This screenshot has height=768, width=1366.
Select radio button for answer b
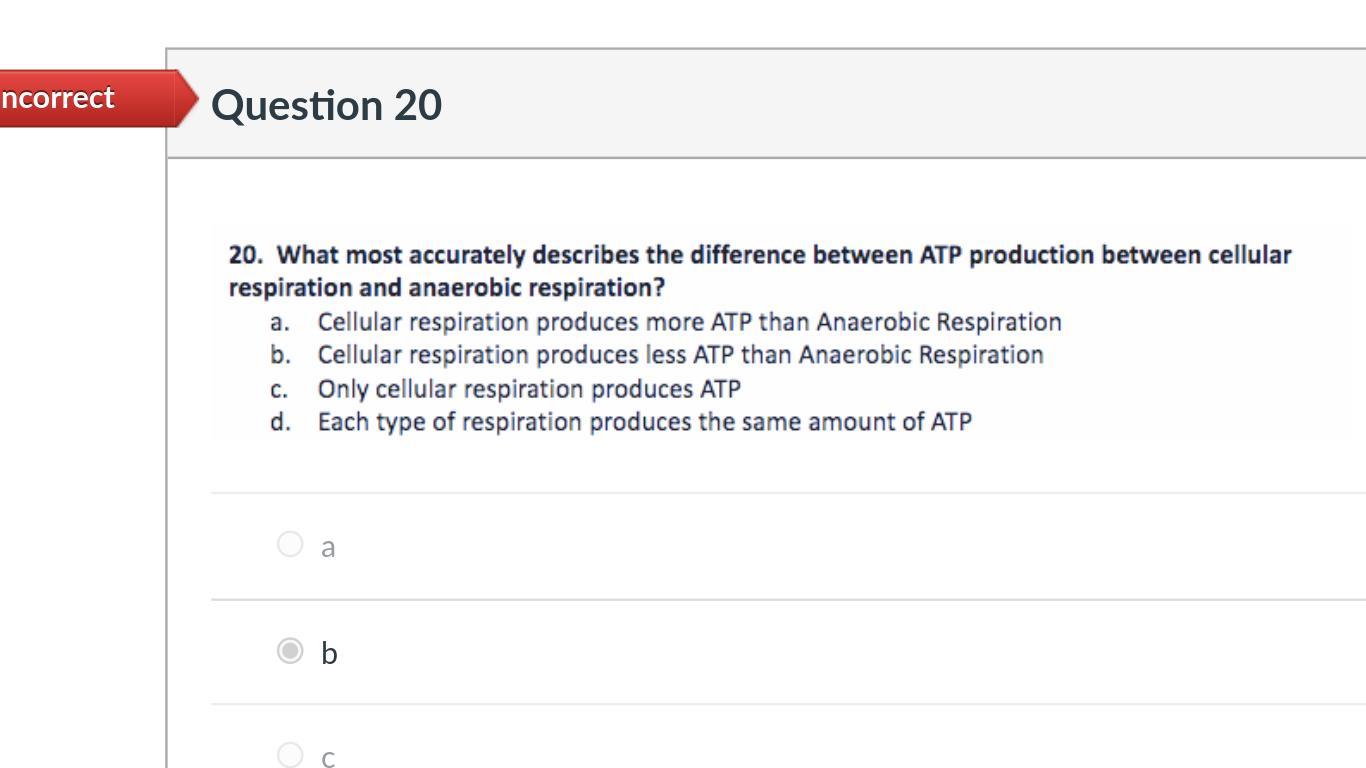tap(289, 651)
